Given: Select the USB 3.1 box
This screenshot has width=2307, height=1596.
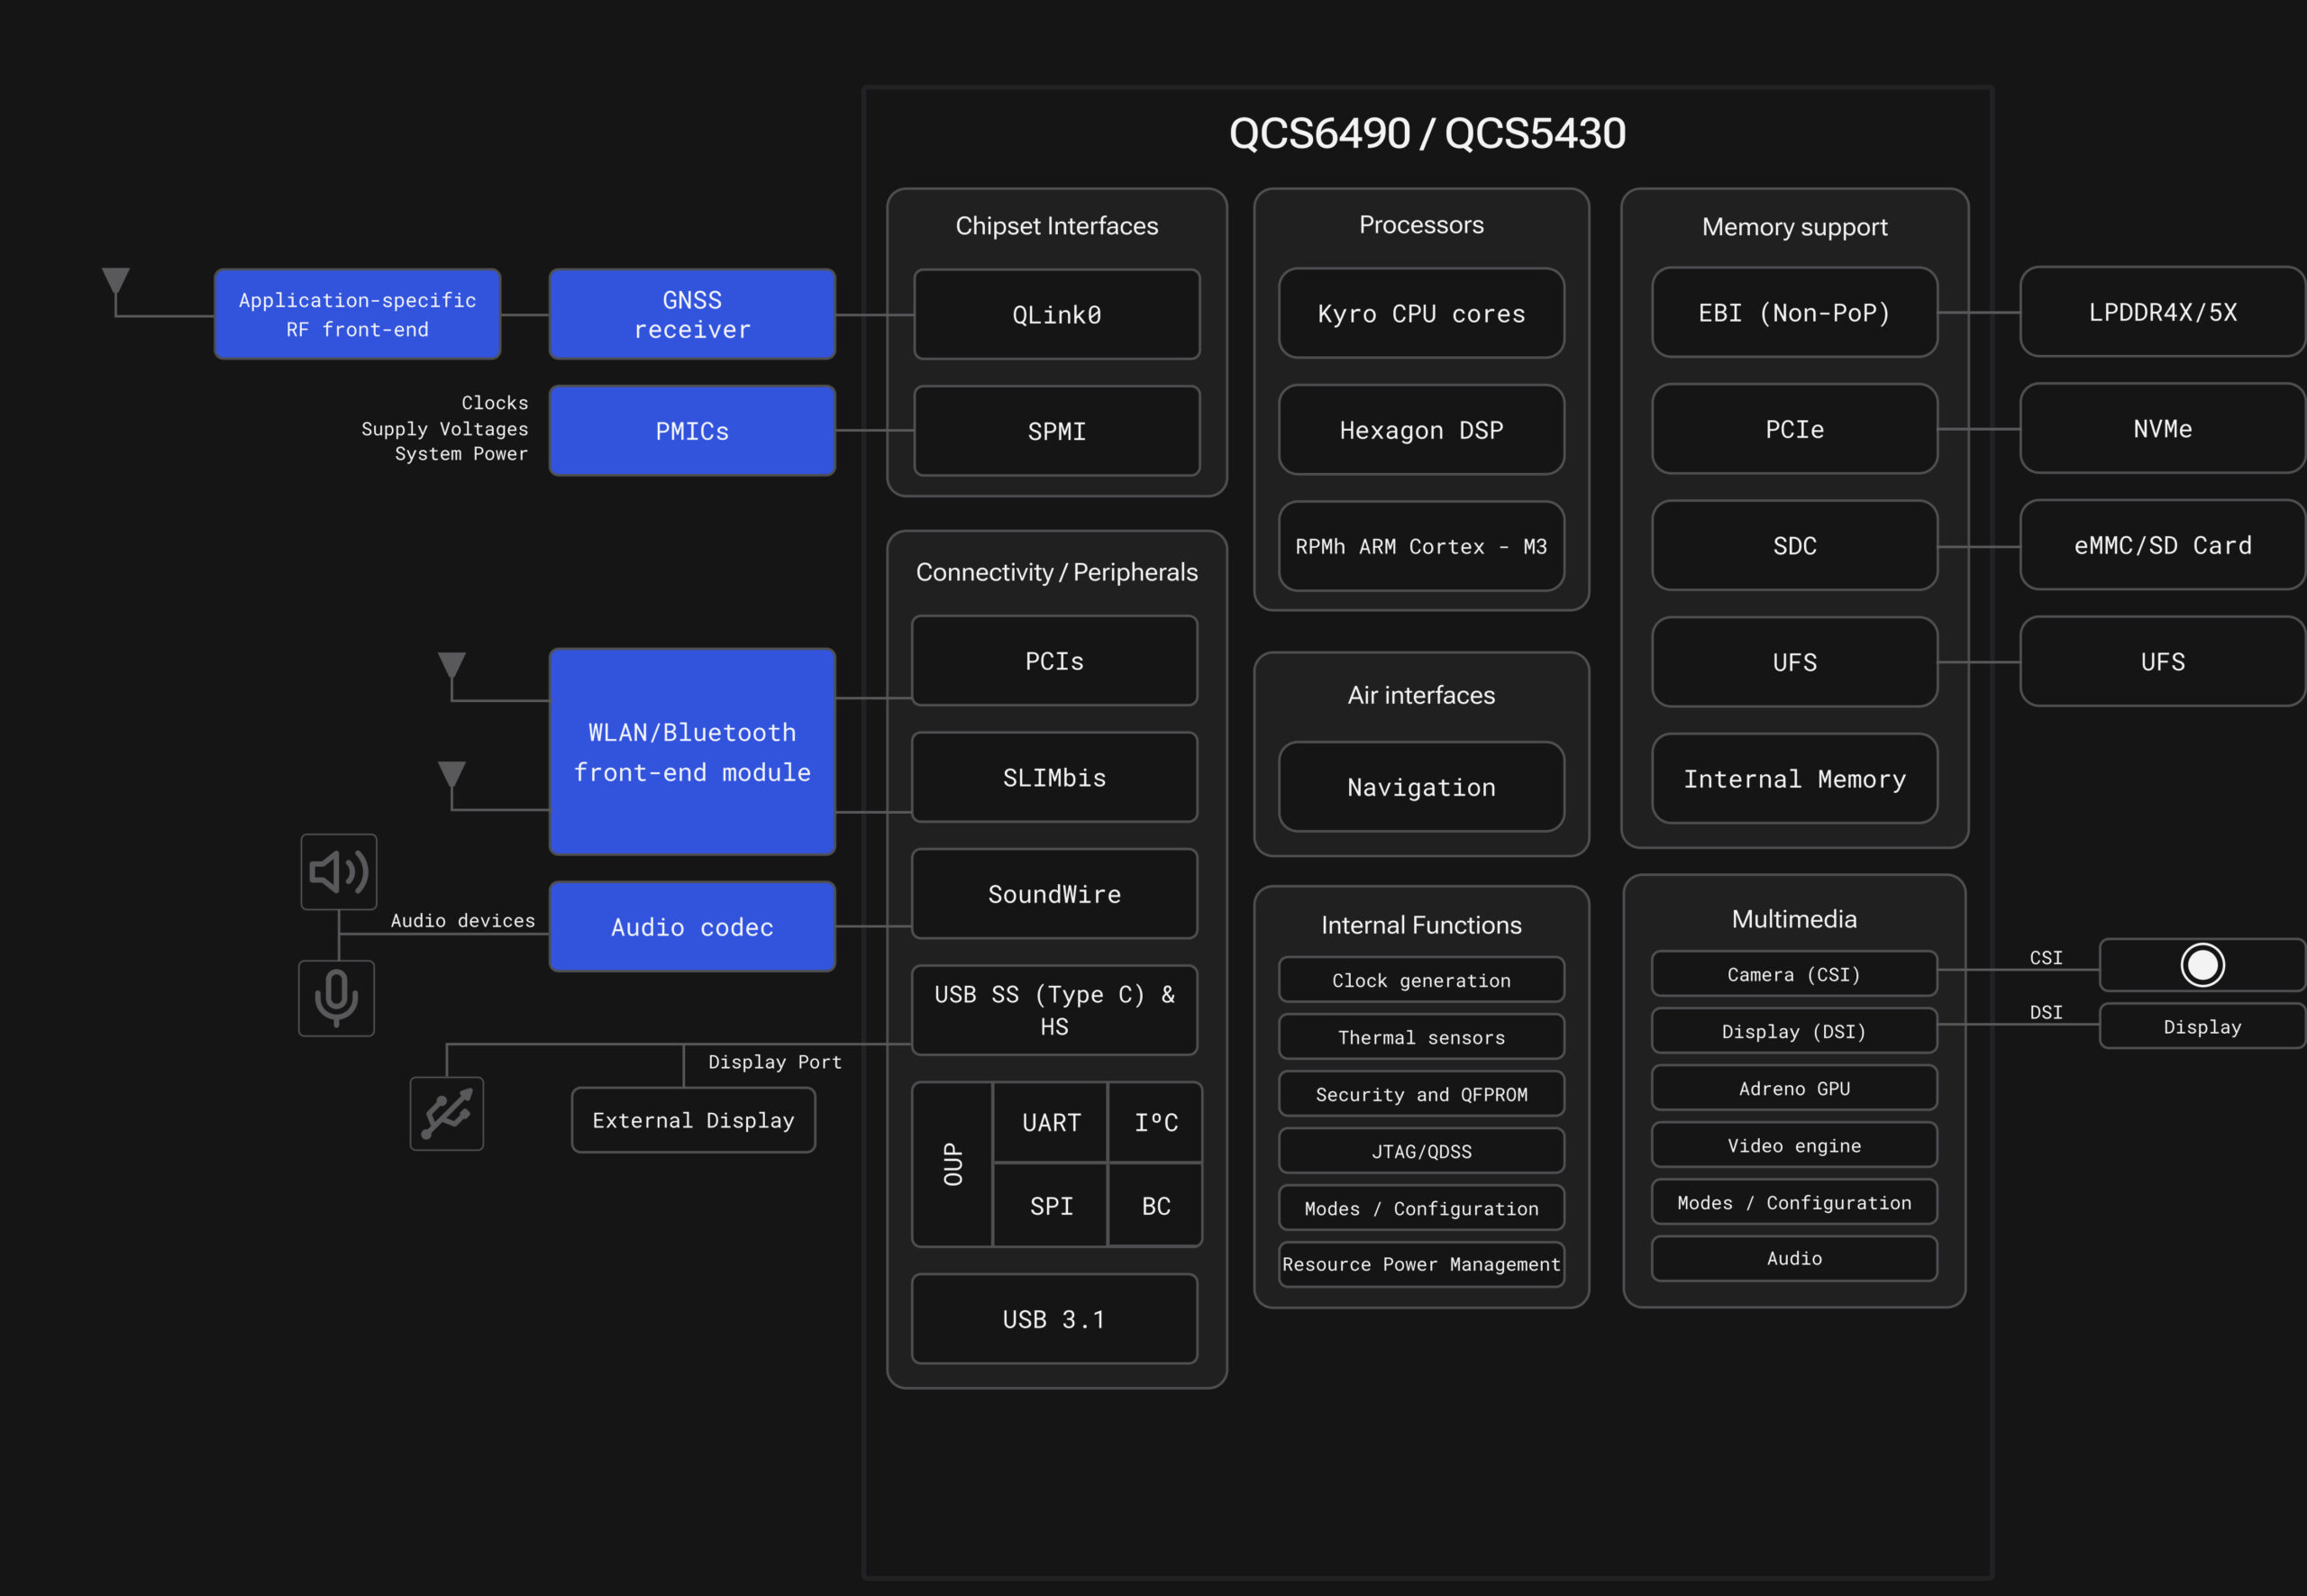Looking at the screenshot, I should tap(1055, 1319).
